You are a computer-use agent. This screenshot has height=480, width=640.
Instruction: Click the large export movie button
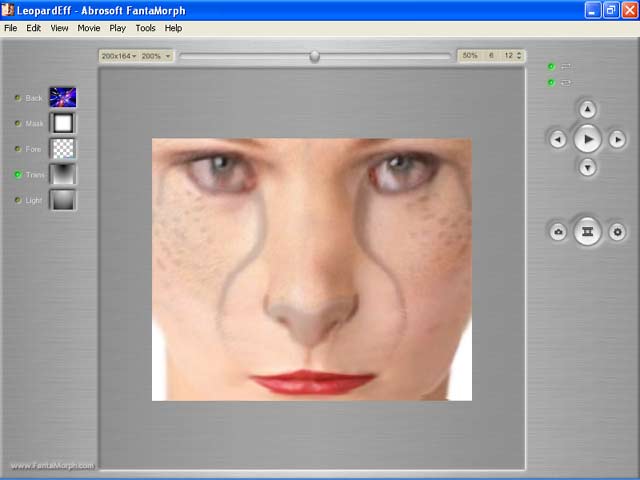coord(588,231)
